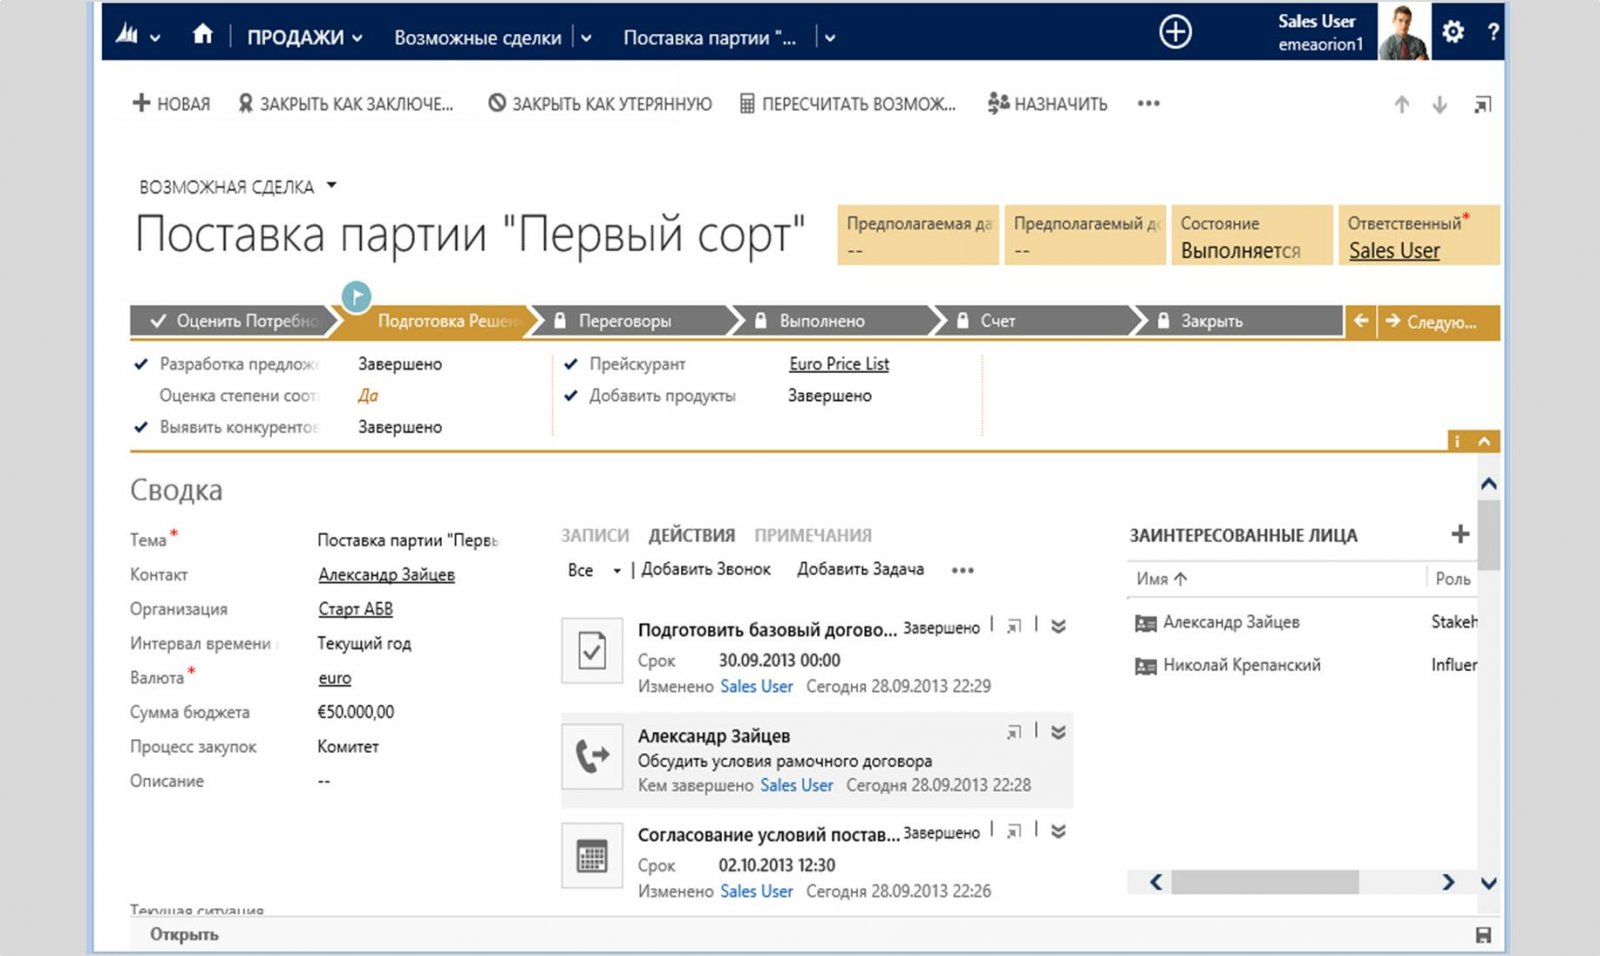Open help using the question mark icon
This screenshot has height=956, width=1600.
[x=1493, y=32]
